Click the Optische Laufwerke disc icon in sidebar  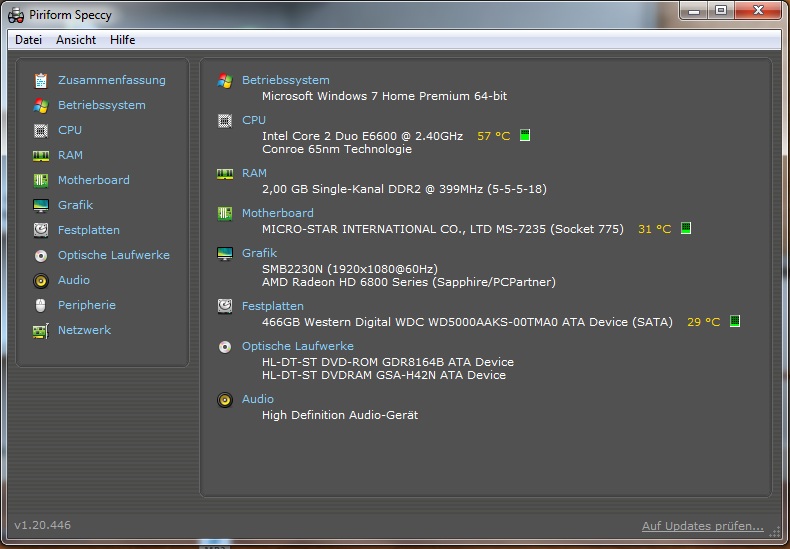tap(41, 255)
